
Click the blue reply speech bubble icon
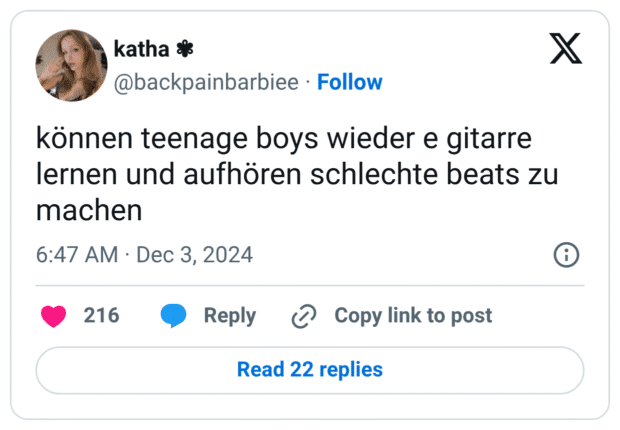tap(174, 316)
